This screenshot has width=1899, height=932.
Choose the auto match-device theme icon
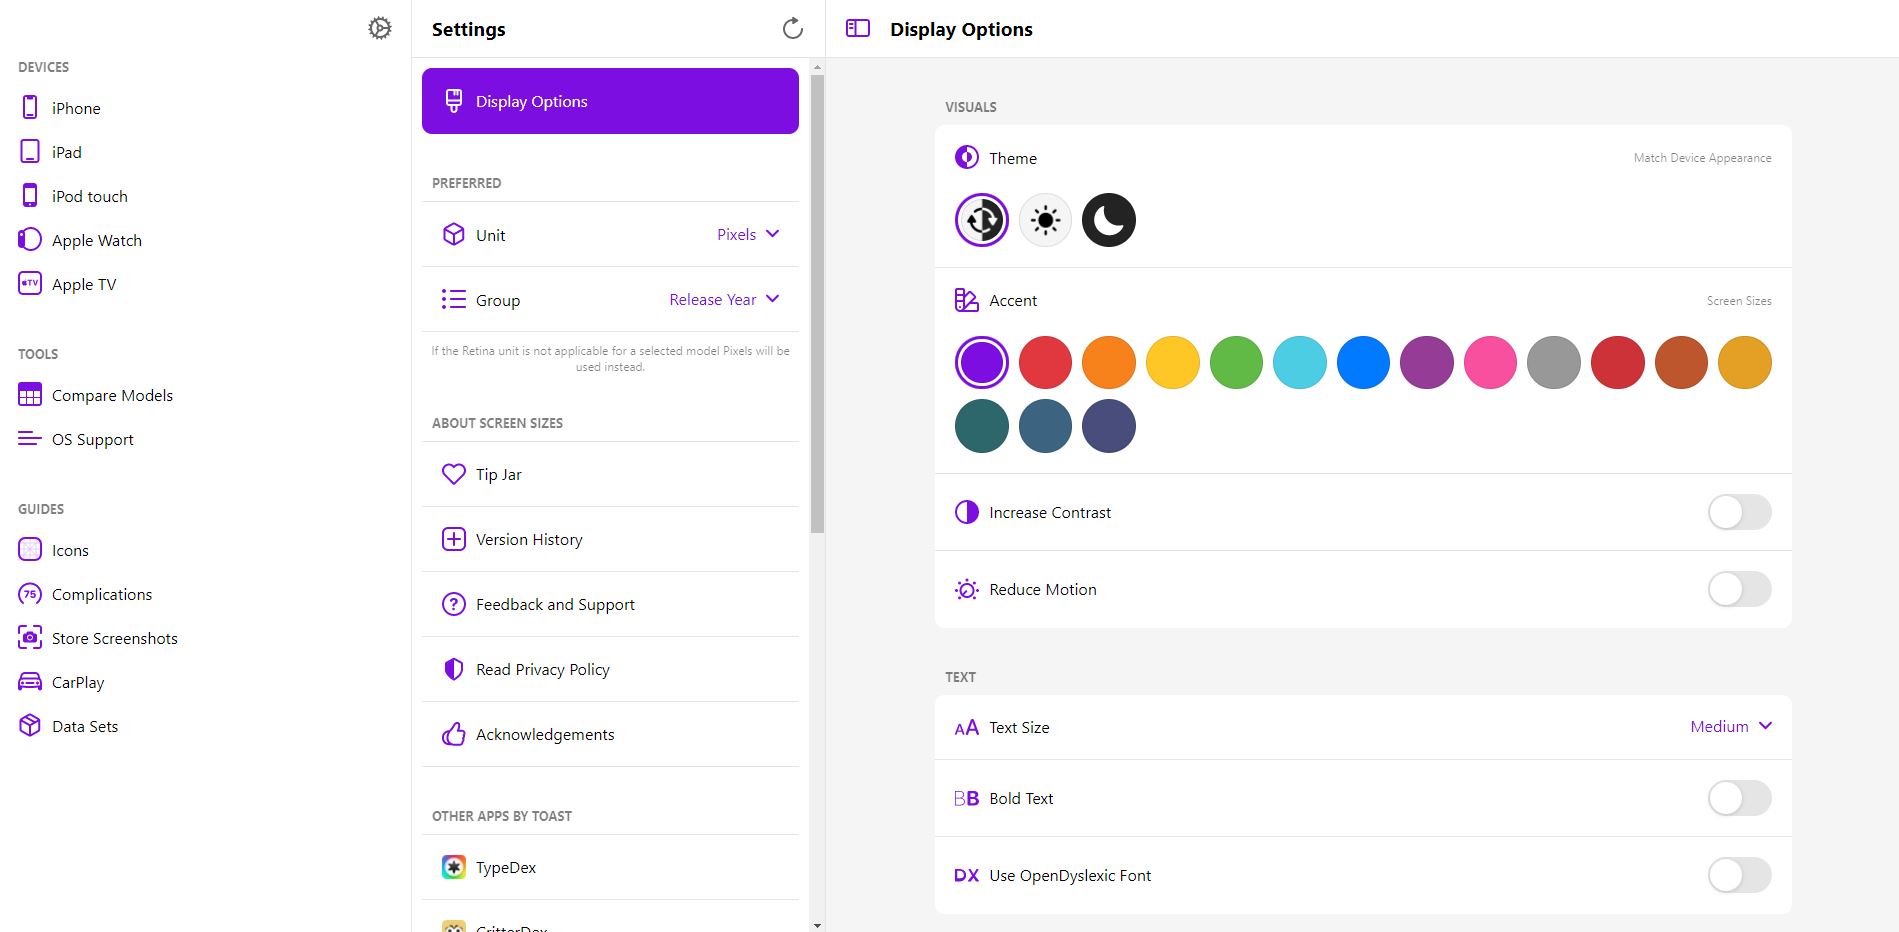click(x=982, y=220)
